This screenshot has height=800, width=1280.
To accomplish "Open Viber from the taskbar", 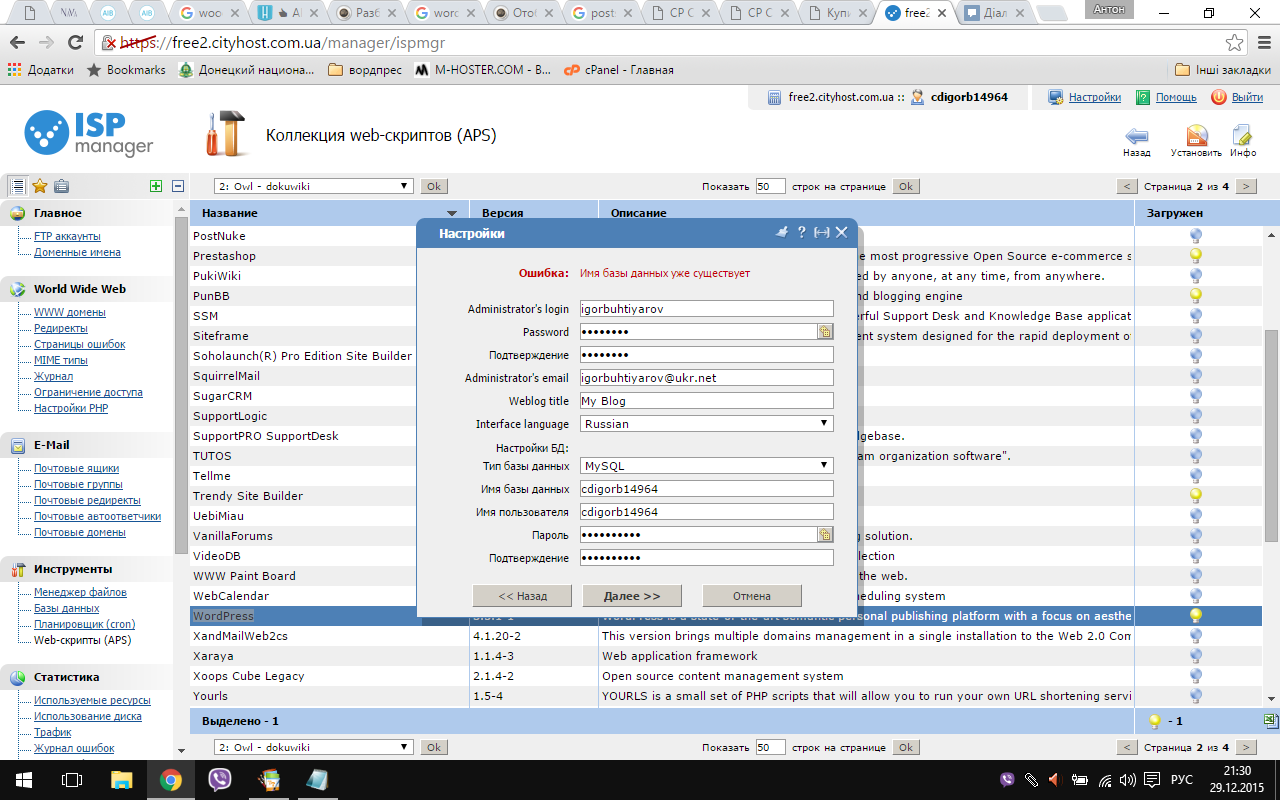I will (220, 779).
